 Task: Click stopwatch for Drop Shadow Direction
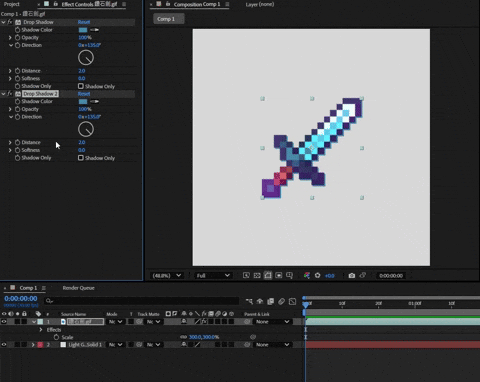17,45
